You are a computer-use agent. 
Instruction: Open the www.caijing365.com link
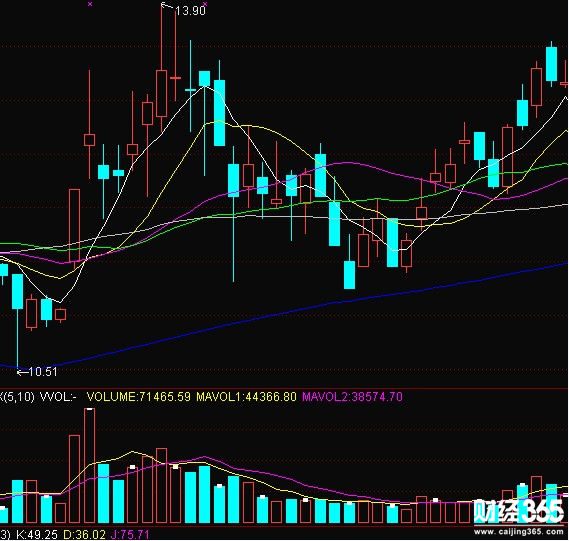coord(519,532)
